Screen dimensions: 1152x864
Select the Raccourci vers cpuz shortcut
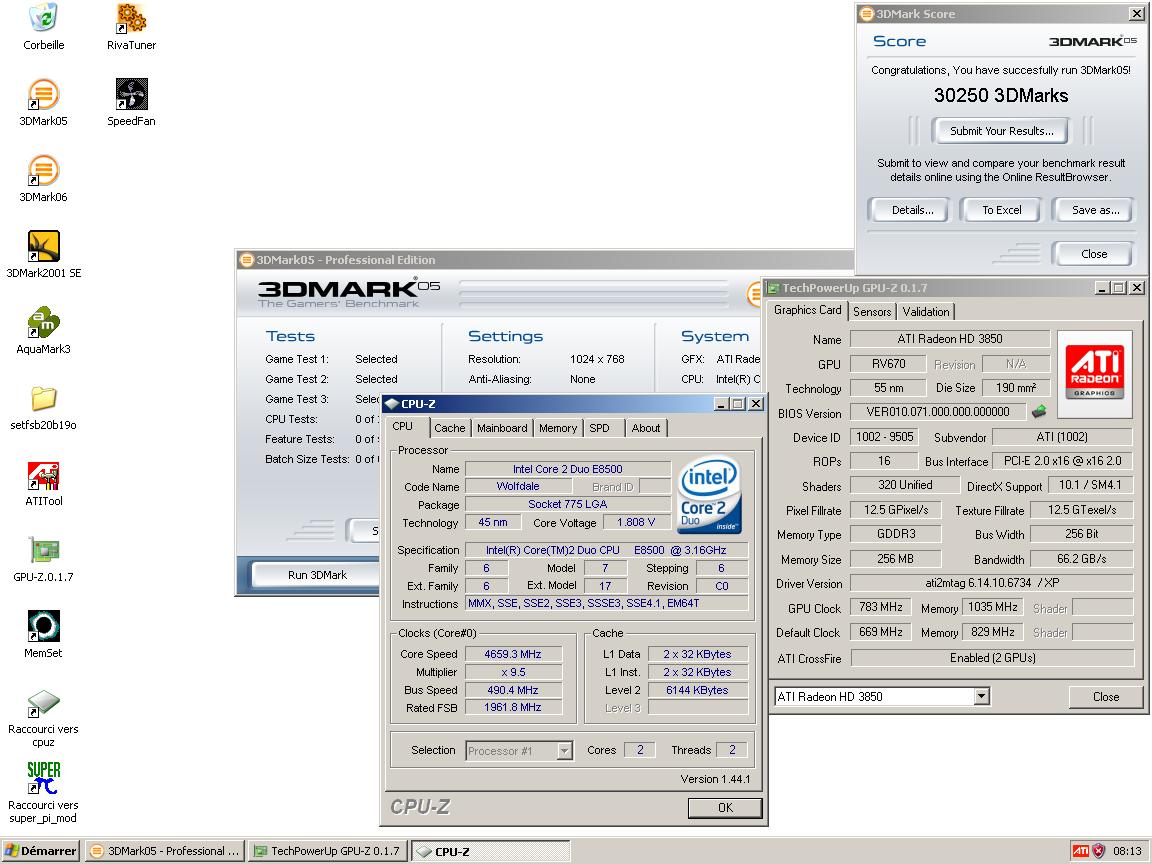pyautogui.click(x=43, y=702)
